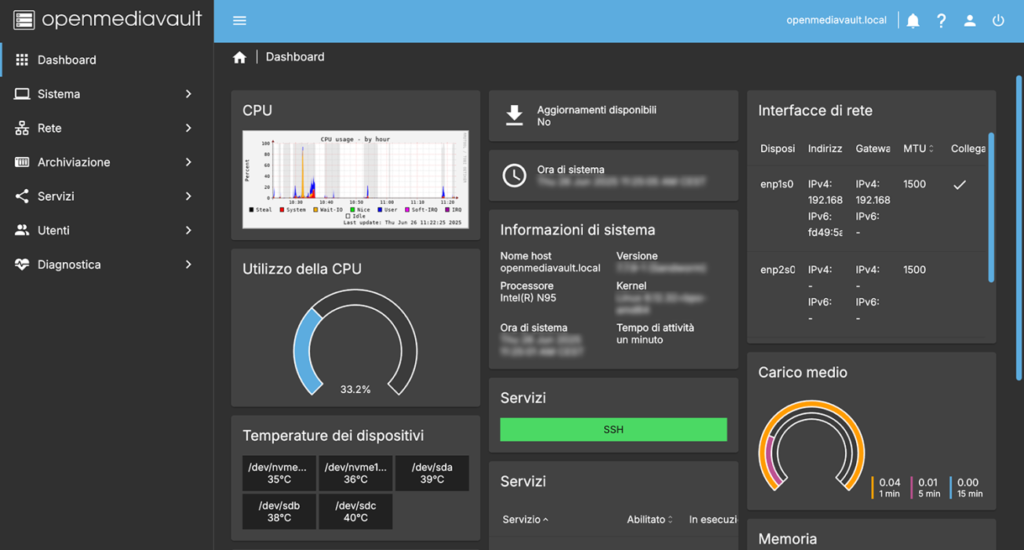Expand the Rete submenu chevron

point(188,128)
